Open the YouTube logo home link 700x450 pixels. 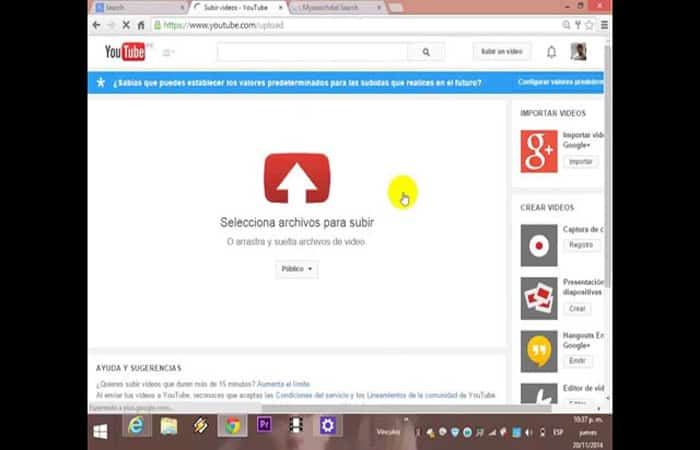pyautogui.click(x=125, y=52)
